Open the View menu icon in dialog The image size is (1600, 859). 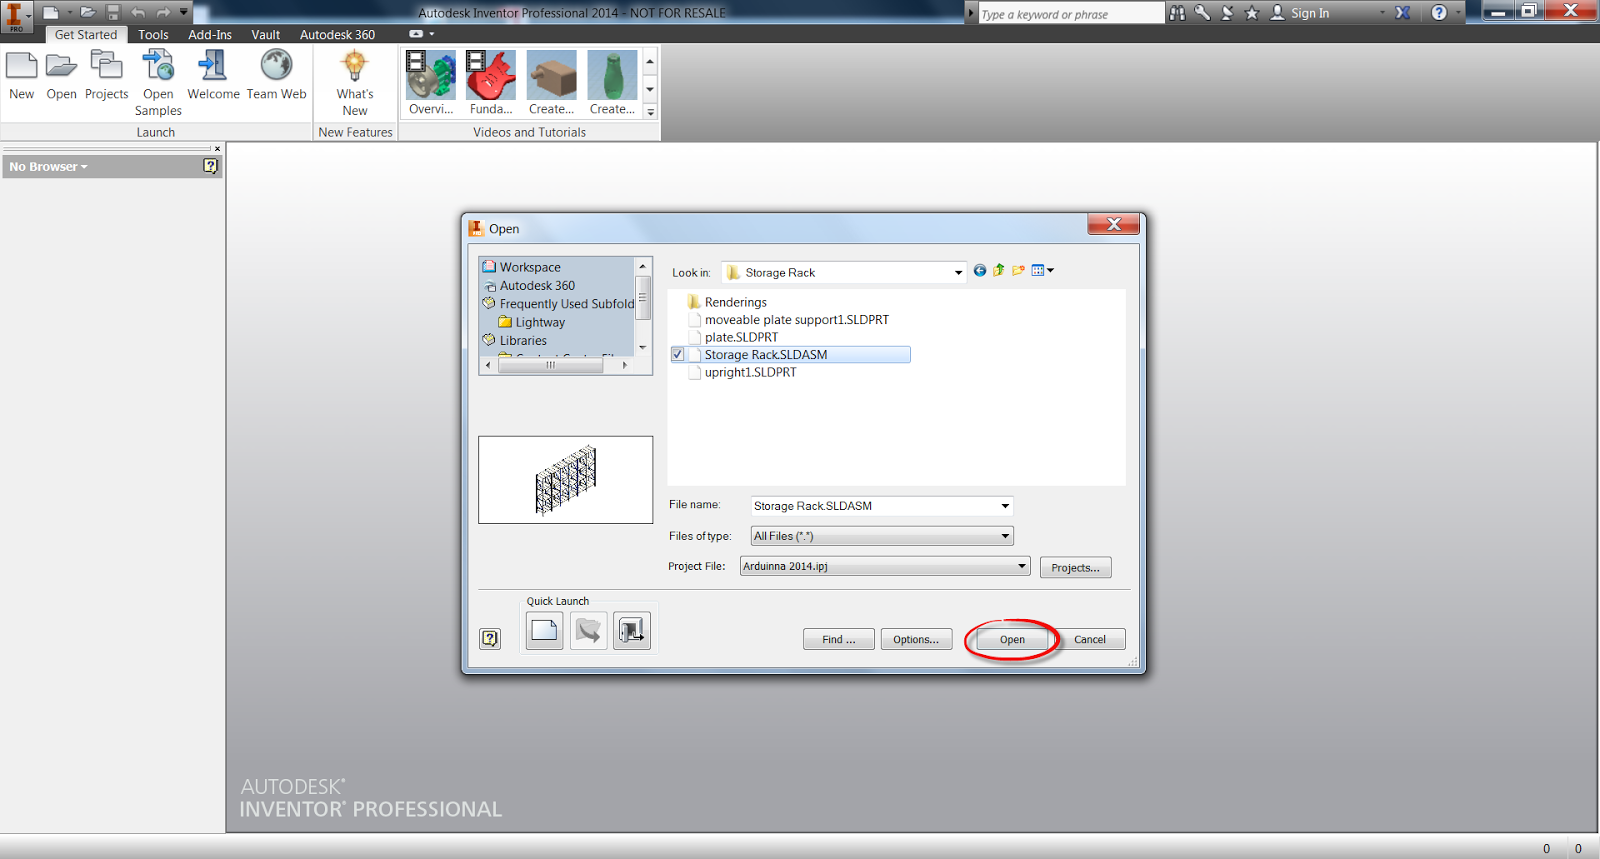[x=1042, y=270]
